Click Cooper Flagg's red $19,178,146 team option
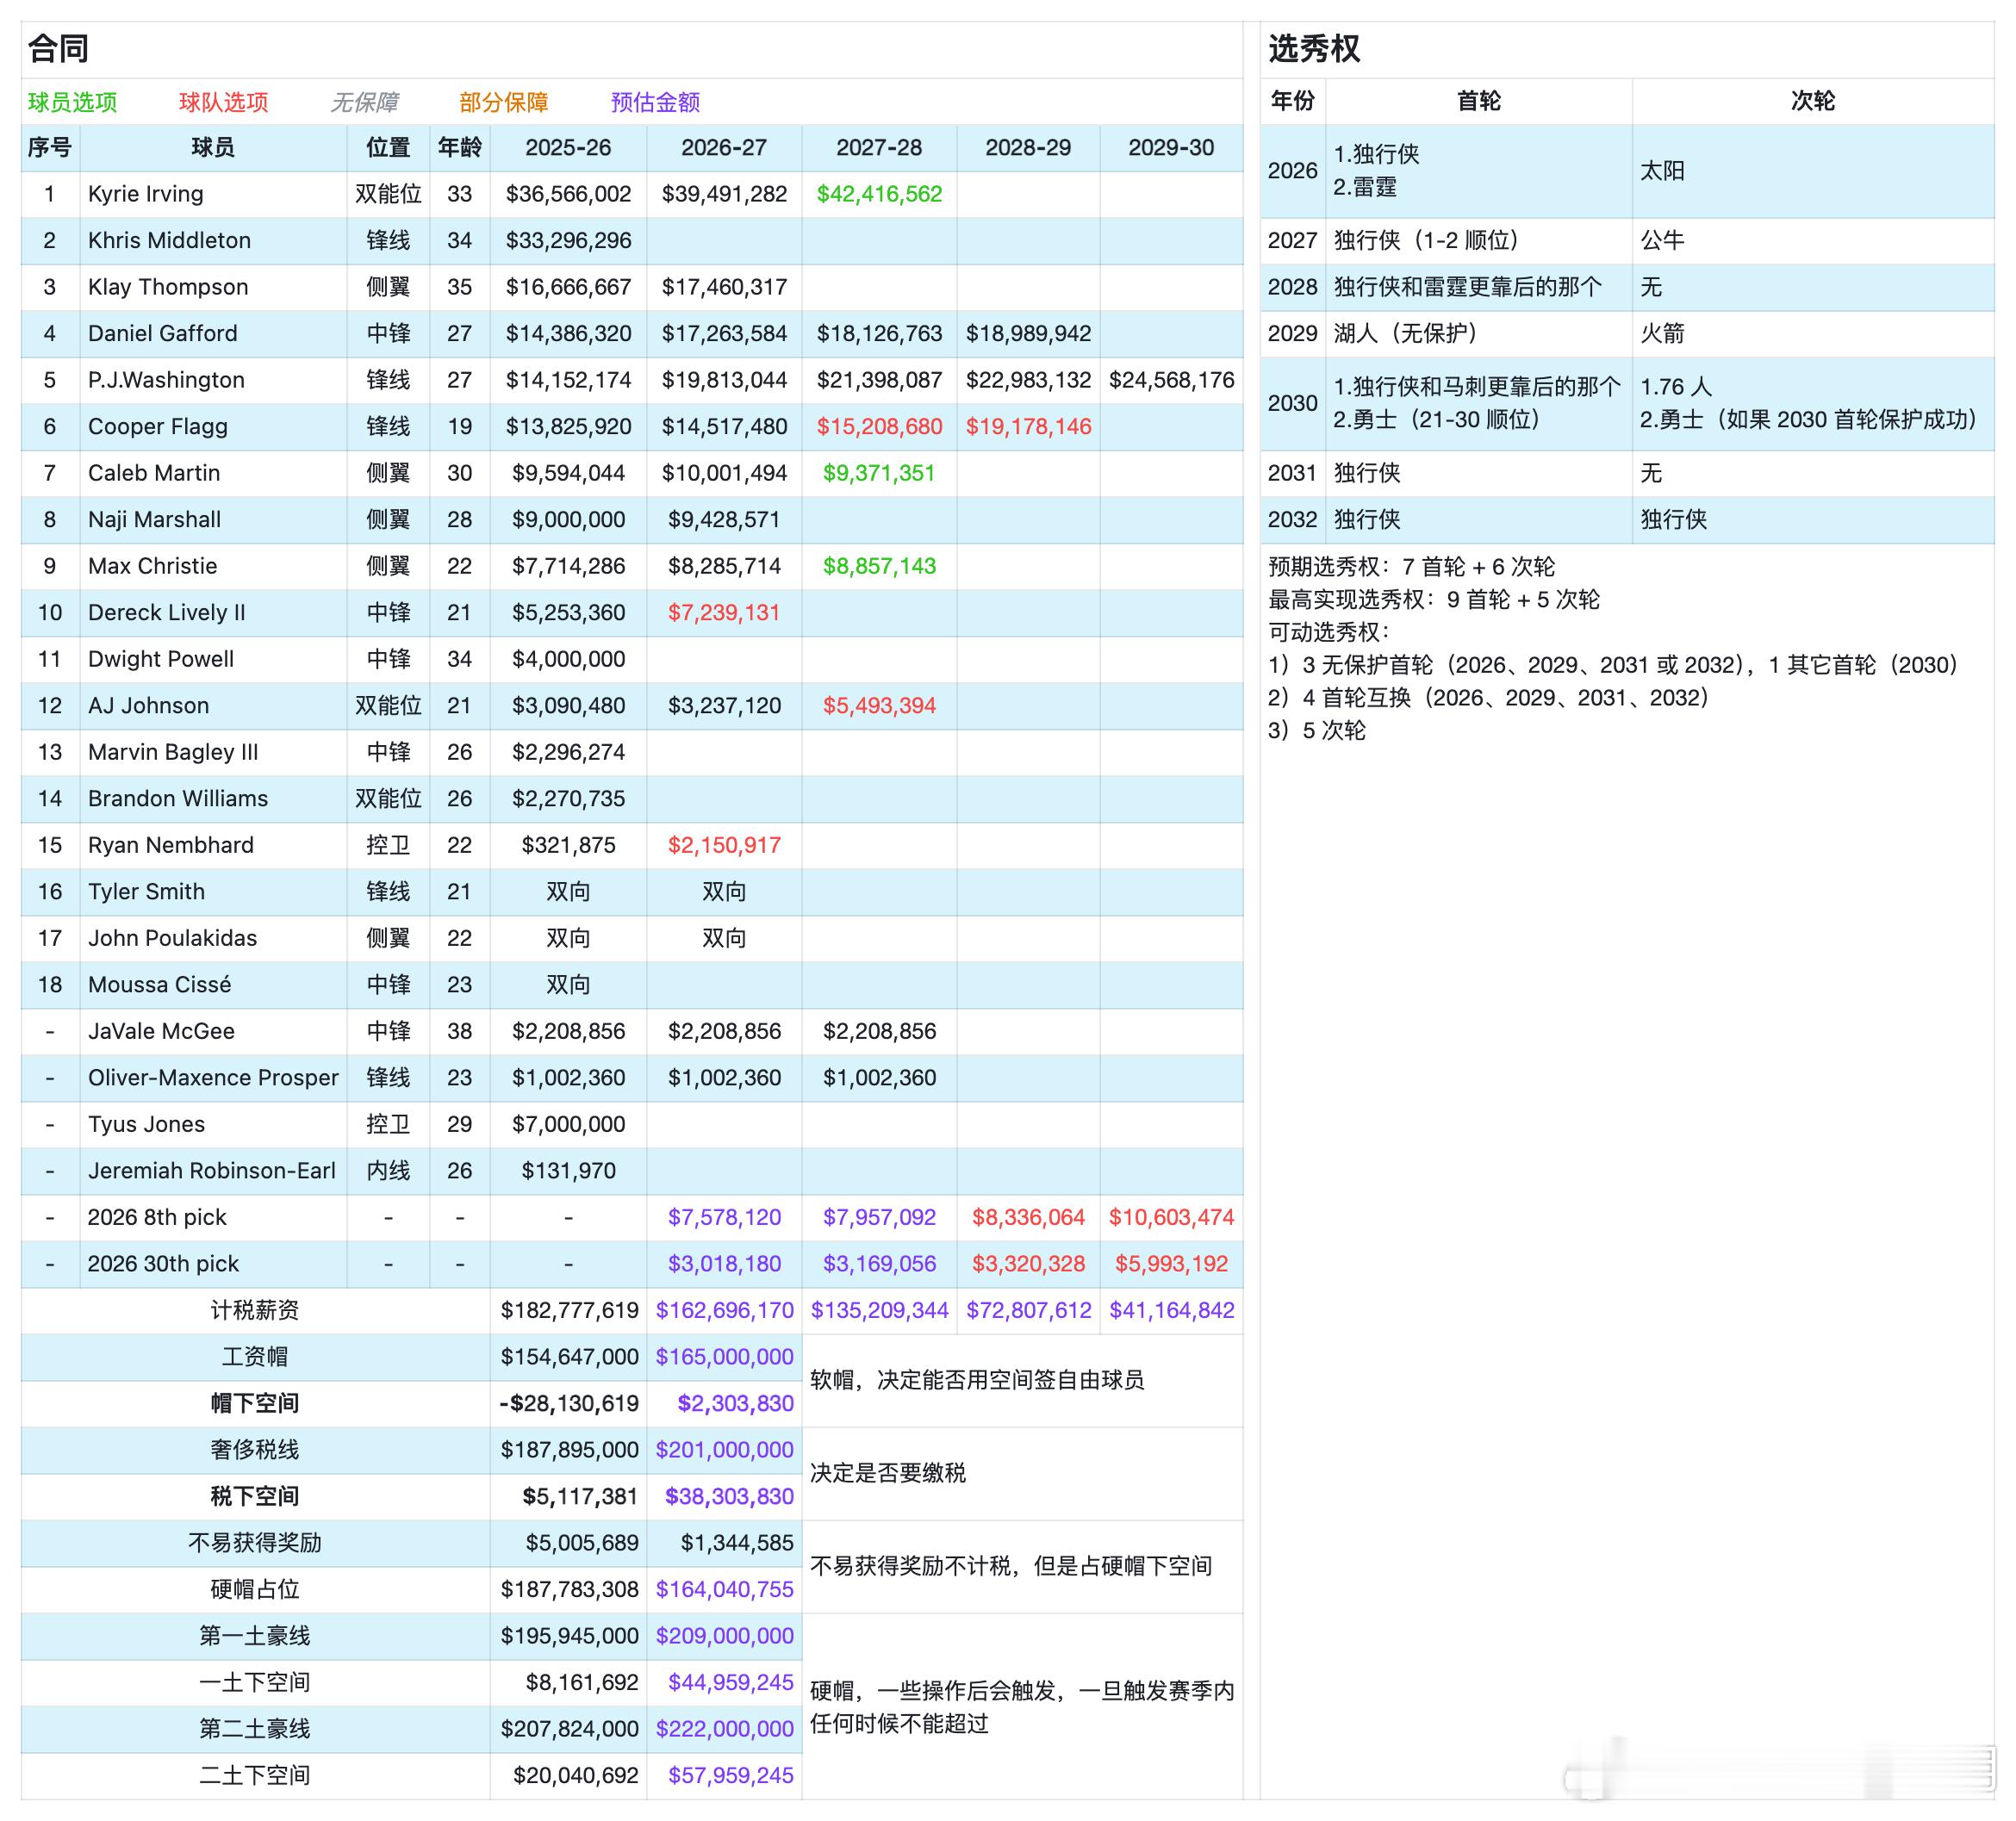 [1028, 427]
